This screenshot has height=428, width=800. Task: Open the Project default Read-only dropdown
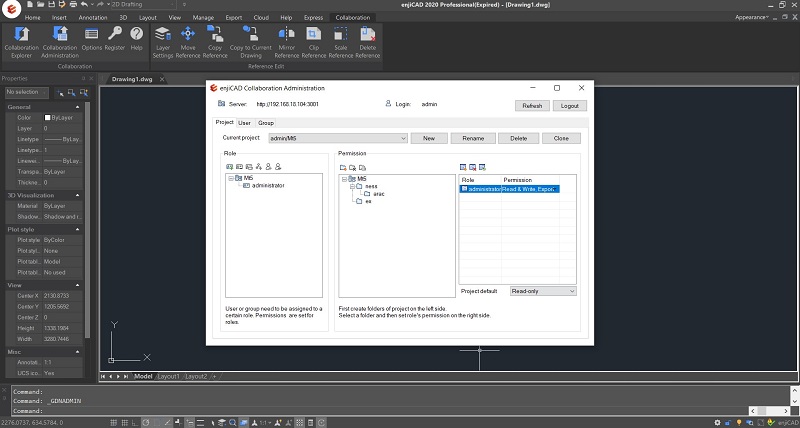coord(543,291)
